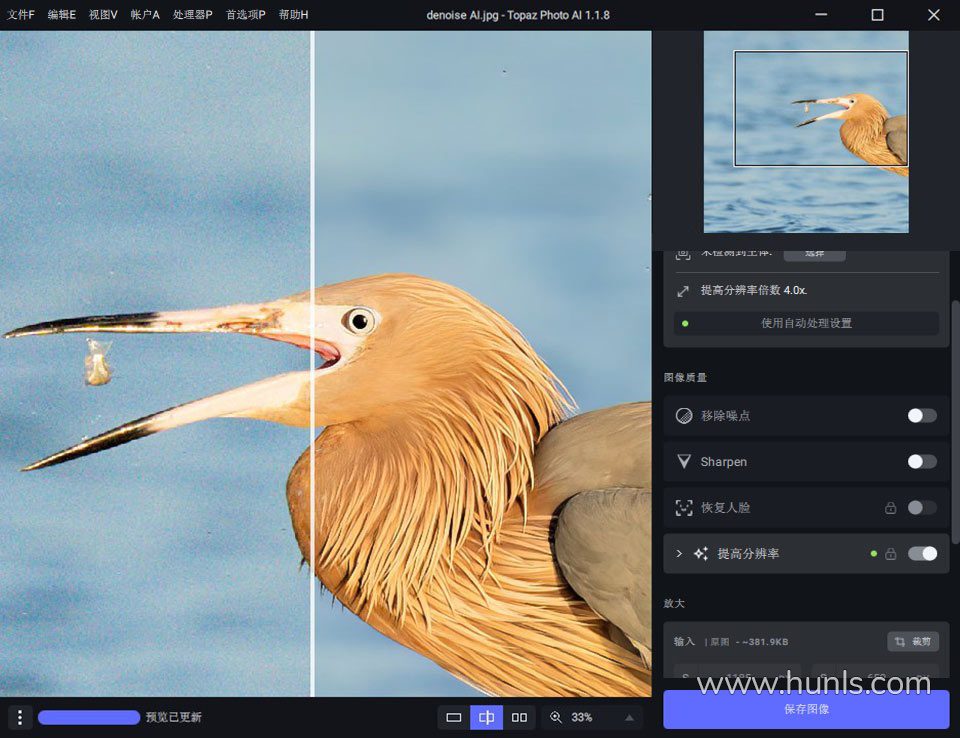Expand the 提高分辨率 section chevron
The height and width of the screenshot is (738, 960).
click(678, 554)
